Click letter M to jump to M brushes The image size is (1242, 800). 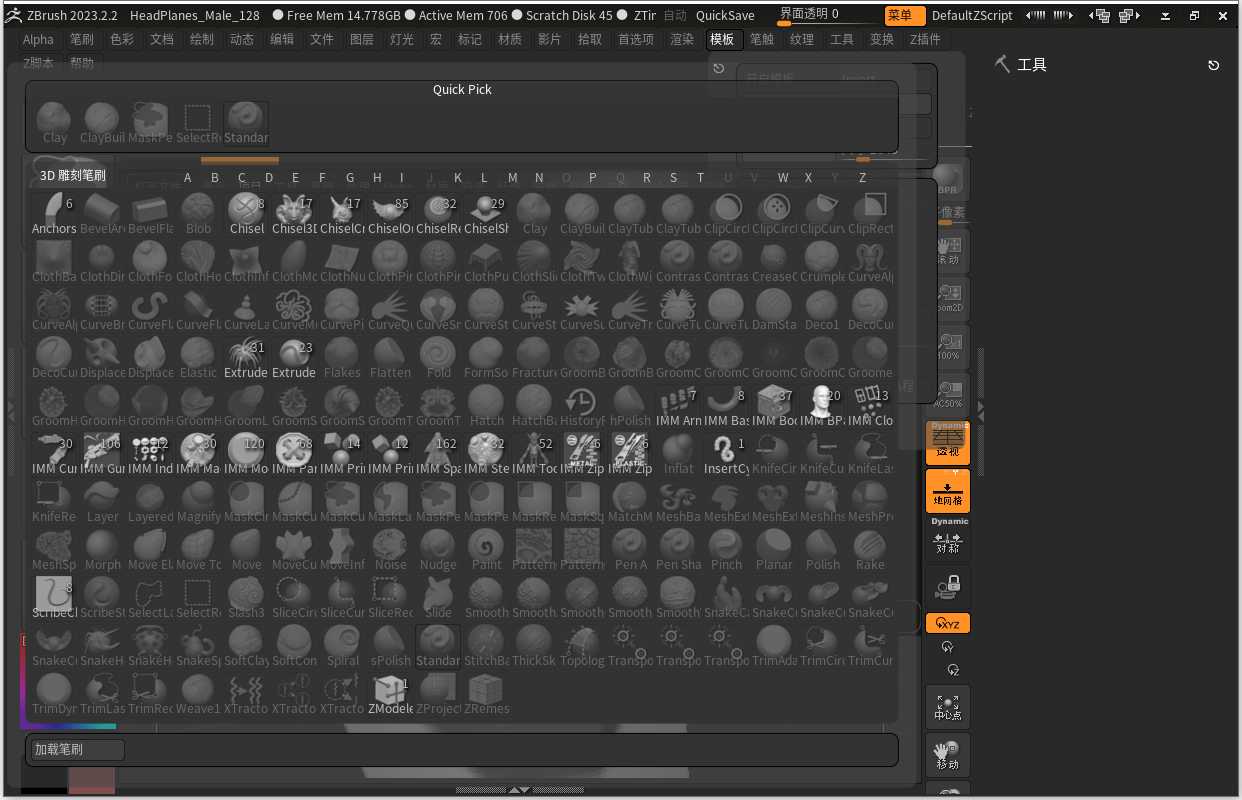click(512, 177)
